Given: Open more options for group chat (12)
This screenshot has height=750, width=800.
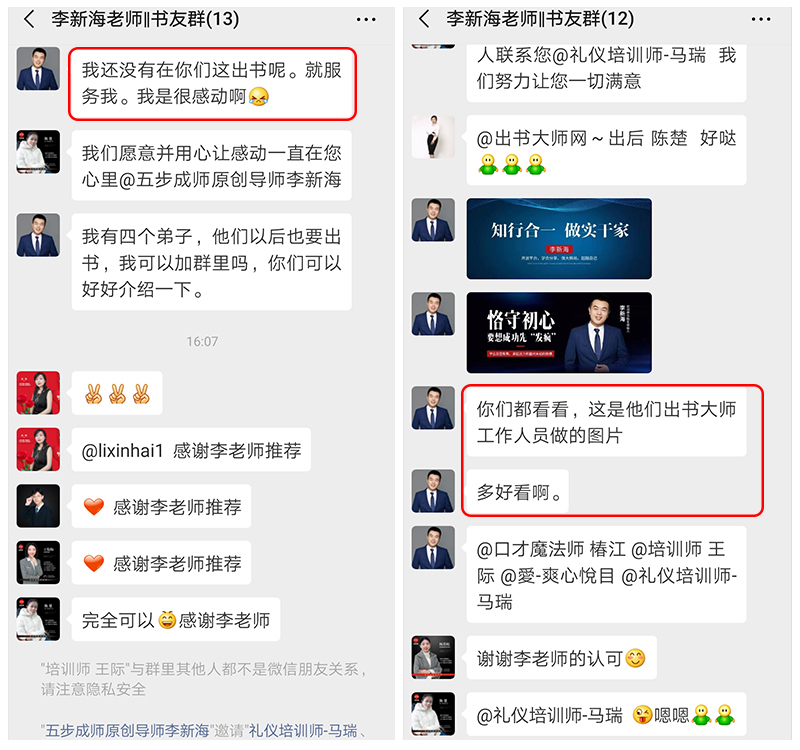Looking at the screenshot, I should [x=761, y=20].
